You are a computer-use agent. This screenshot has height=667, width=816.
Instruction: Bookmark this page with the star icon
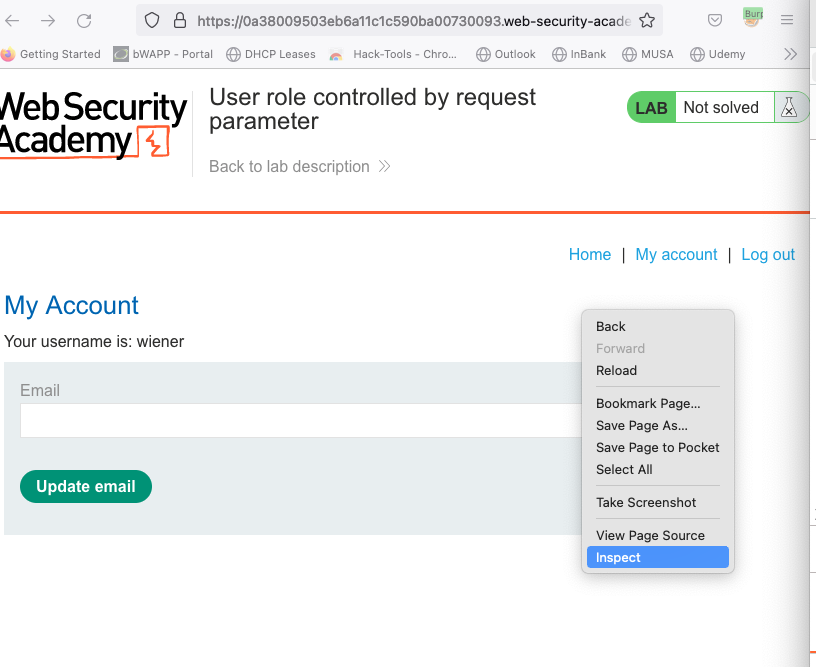tap(647, 21)
